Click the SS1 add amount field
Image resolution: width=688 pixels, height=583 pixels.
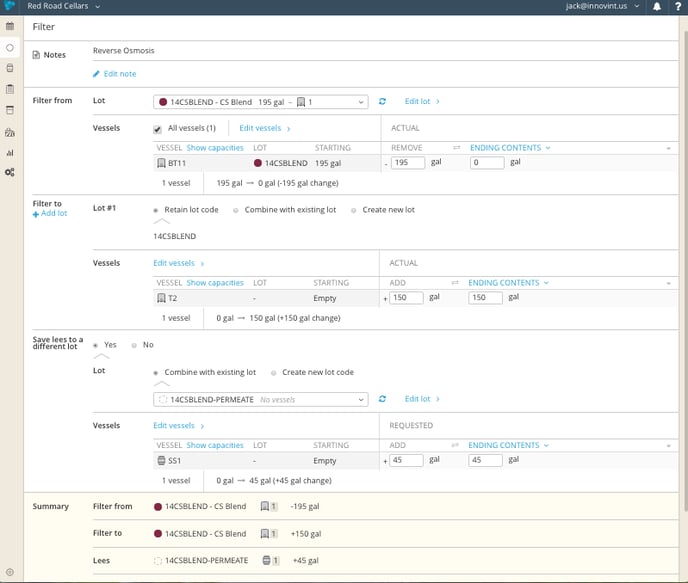406,460
